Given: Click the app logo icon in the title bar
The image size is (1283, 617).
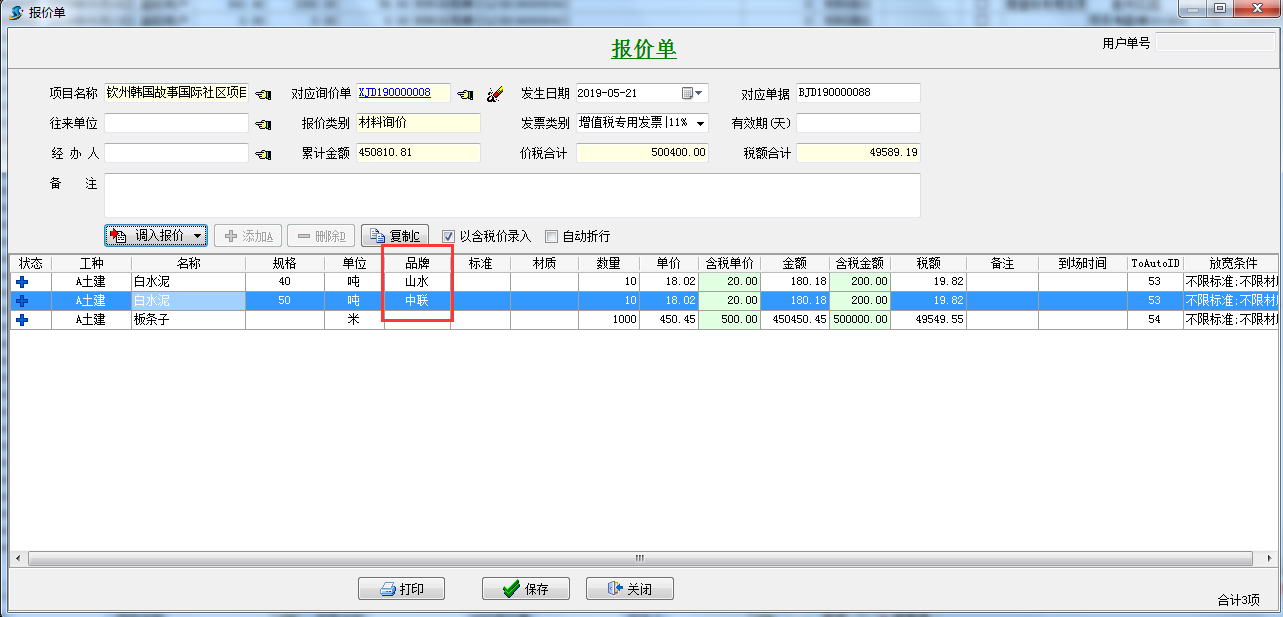Looking at the screenshot, I should [15, 12].
